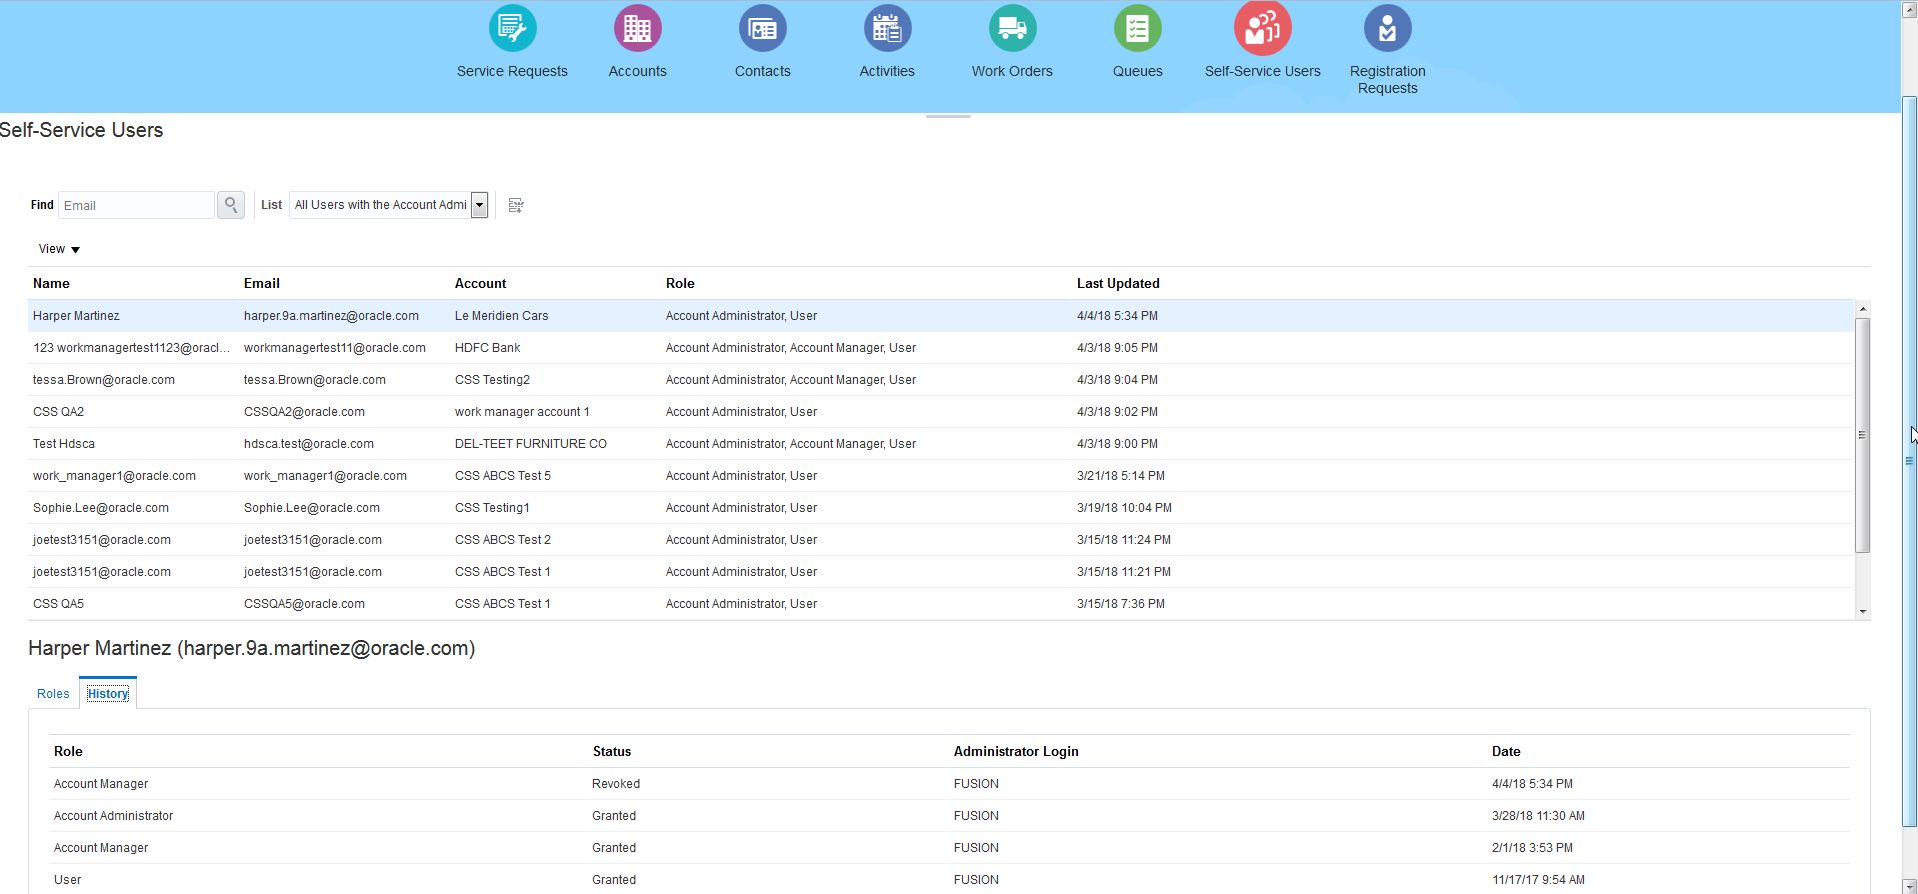The height and width of the screenshot is (894, 1918).
Task: Click the Revoked status in History
Action: coord(616,784)
